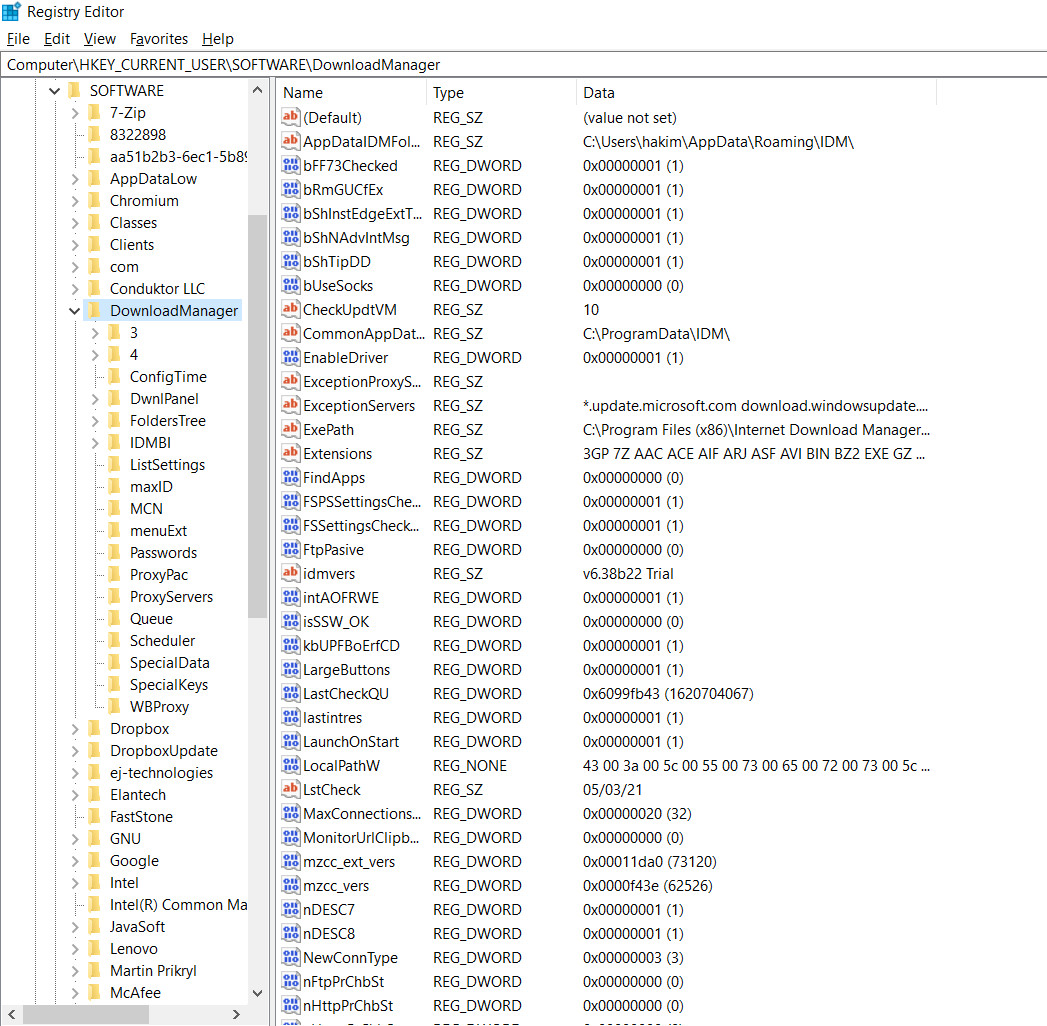The width and height of the screenshot is (1047, 1026).
Task: Click the folder icon of McAfee key
Action: point(94,993)
